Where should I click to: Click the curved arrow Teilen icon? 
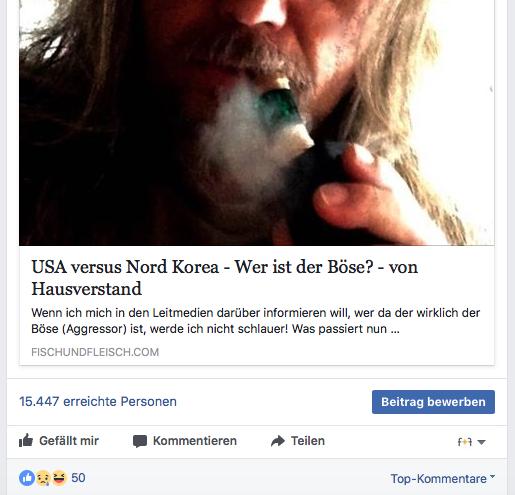(x=278, y=441)
